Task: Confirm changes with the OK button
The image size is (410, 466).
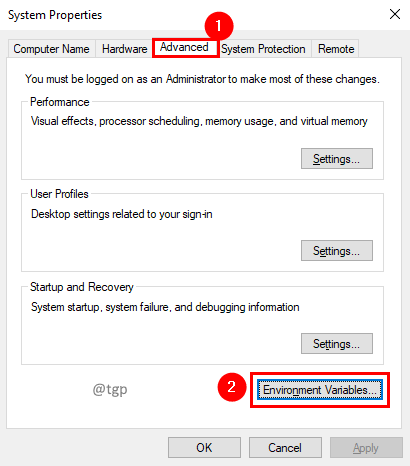Action: (204, 448)
